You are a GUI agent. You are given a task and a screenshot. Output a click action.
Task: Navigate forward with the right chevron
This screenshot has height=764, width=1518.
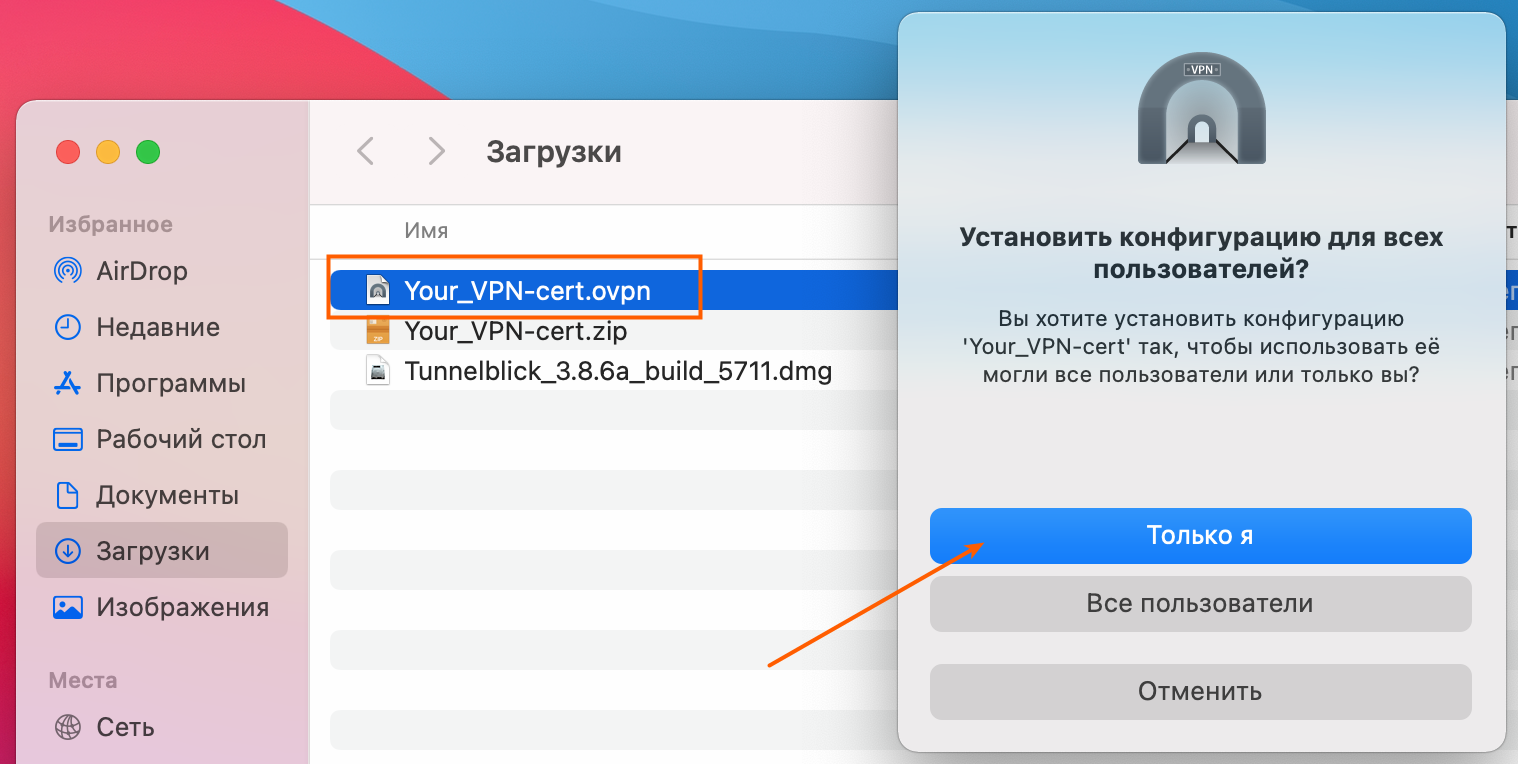click(436, 151)
